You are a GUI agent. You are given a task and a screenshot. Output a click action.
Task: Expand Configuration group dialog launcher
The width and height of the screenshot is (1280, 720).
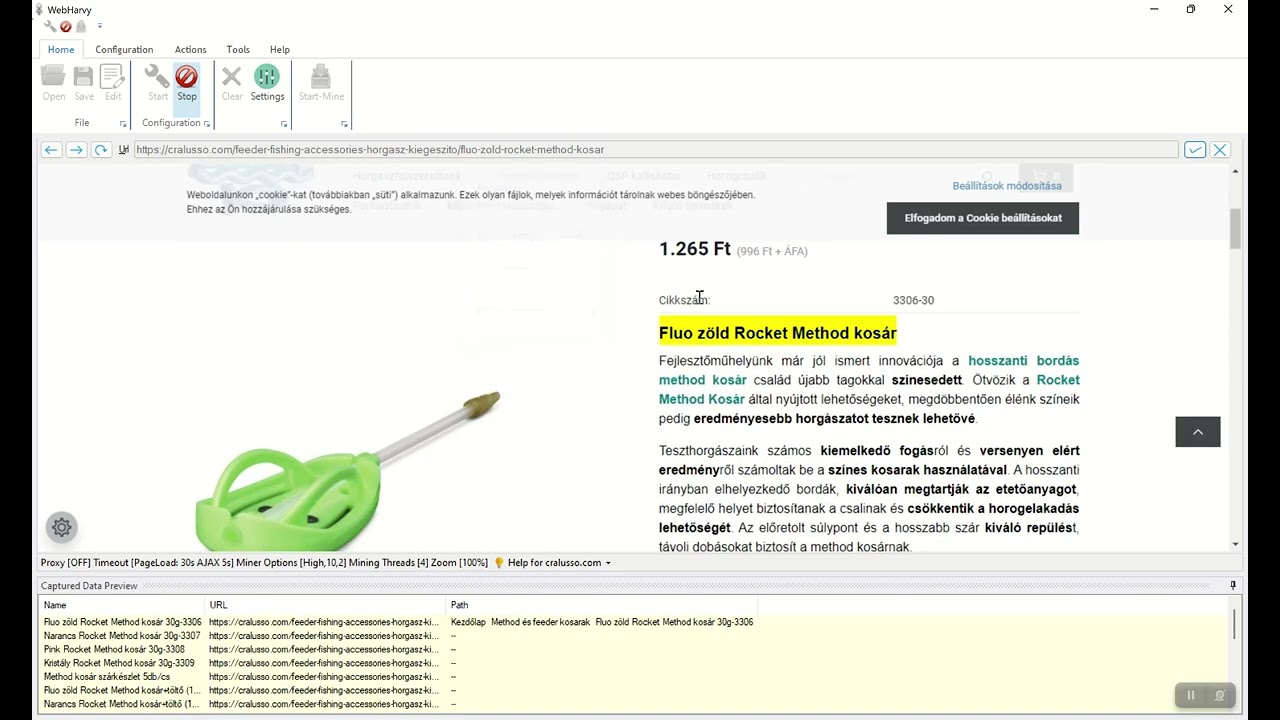pyautogui.click(x=207, y=124)
